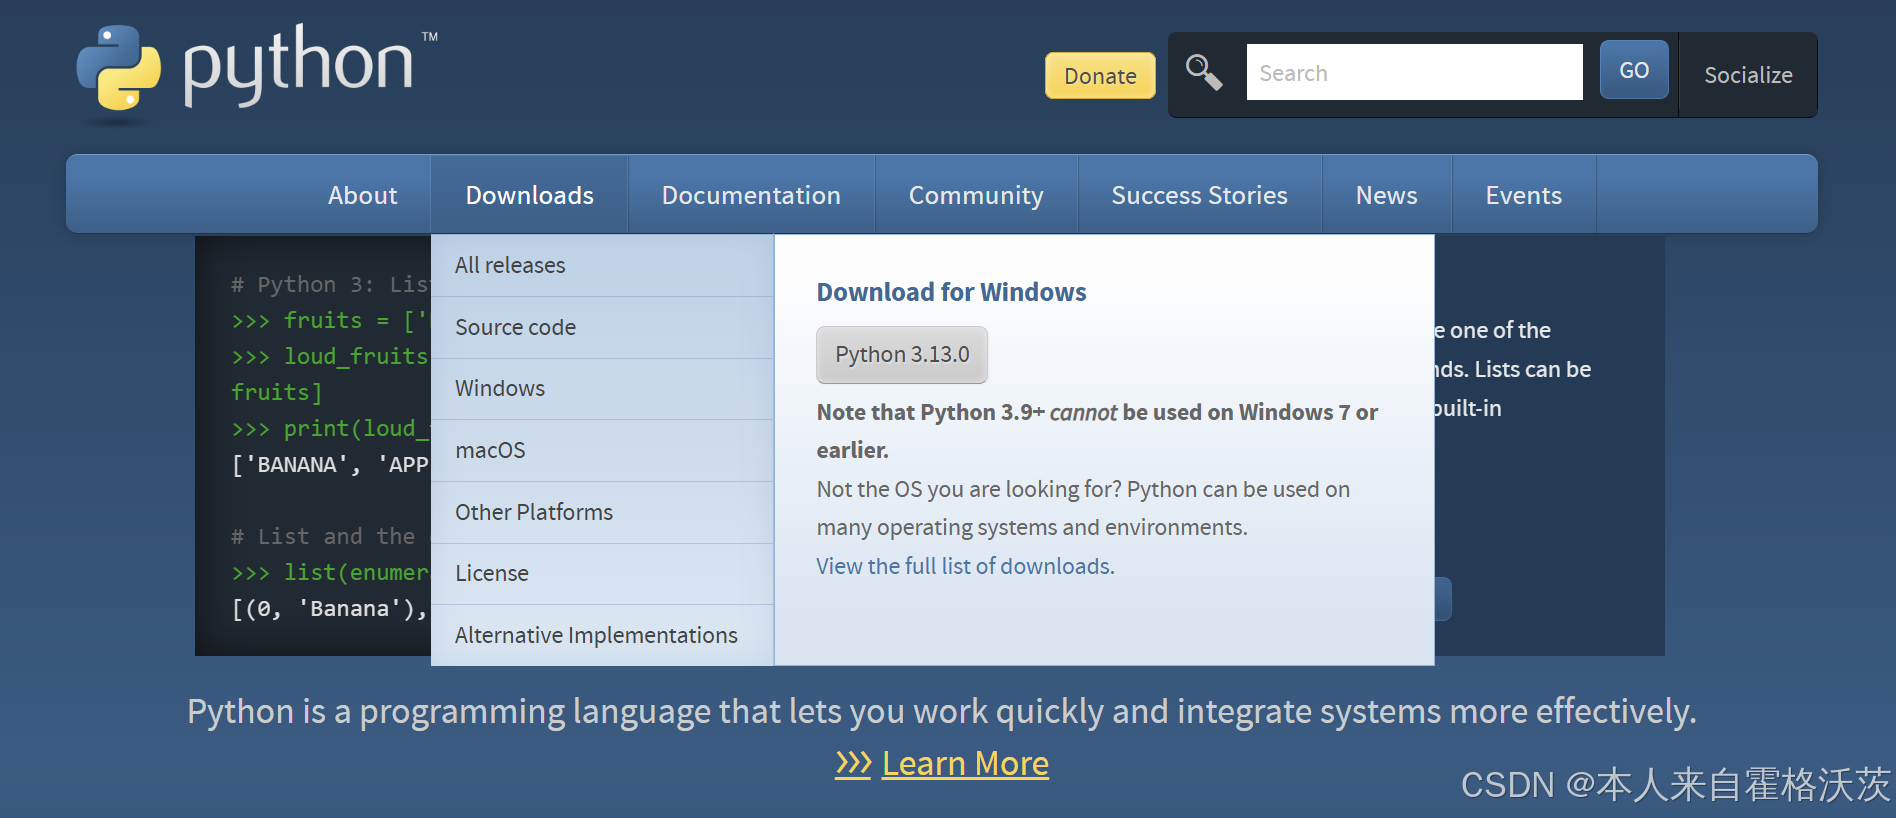Viewport: 1896px width, 818px height.
Task: Open the Community menu
Action: point(976,195)
